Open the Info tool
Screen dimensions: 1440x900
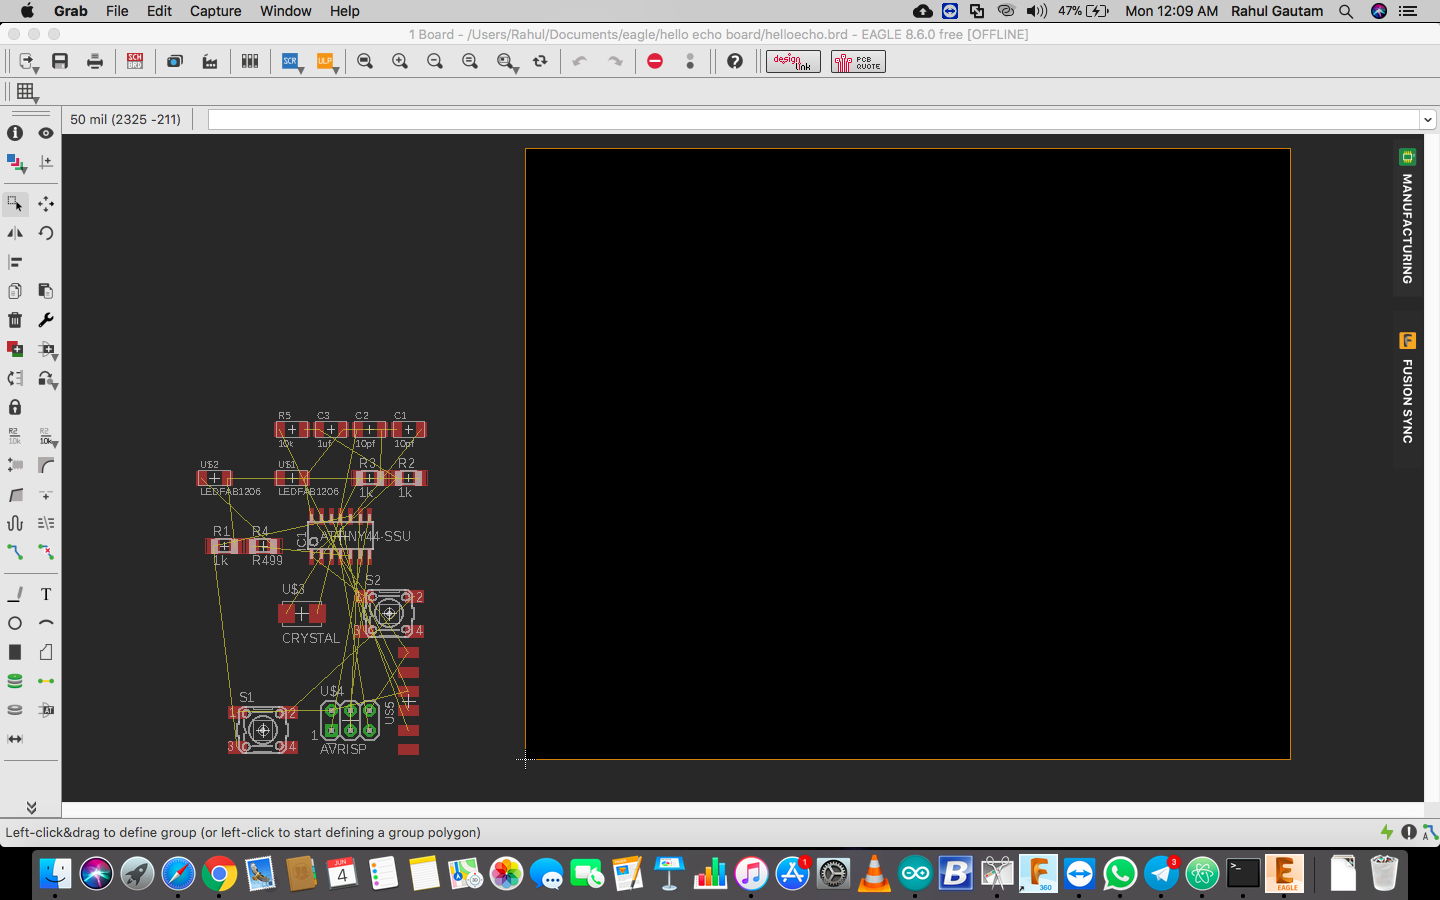15,133
